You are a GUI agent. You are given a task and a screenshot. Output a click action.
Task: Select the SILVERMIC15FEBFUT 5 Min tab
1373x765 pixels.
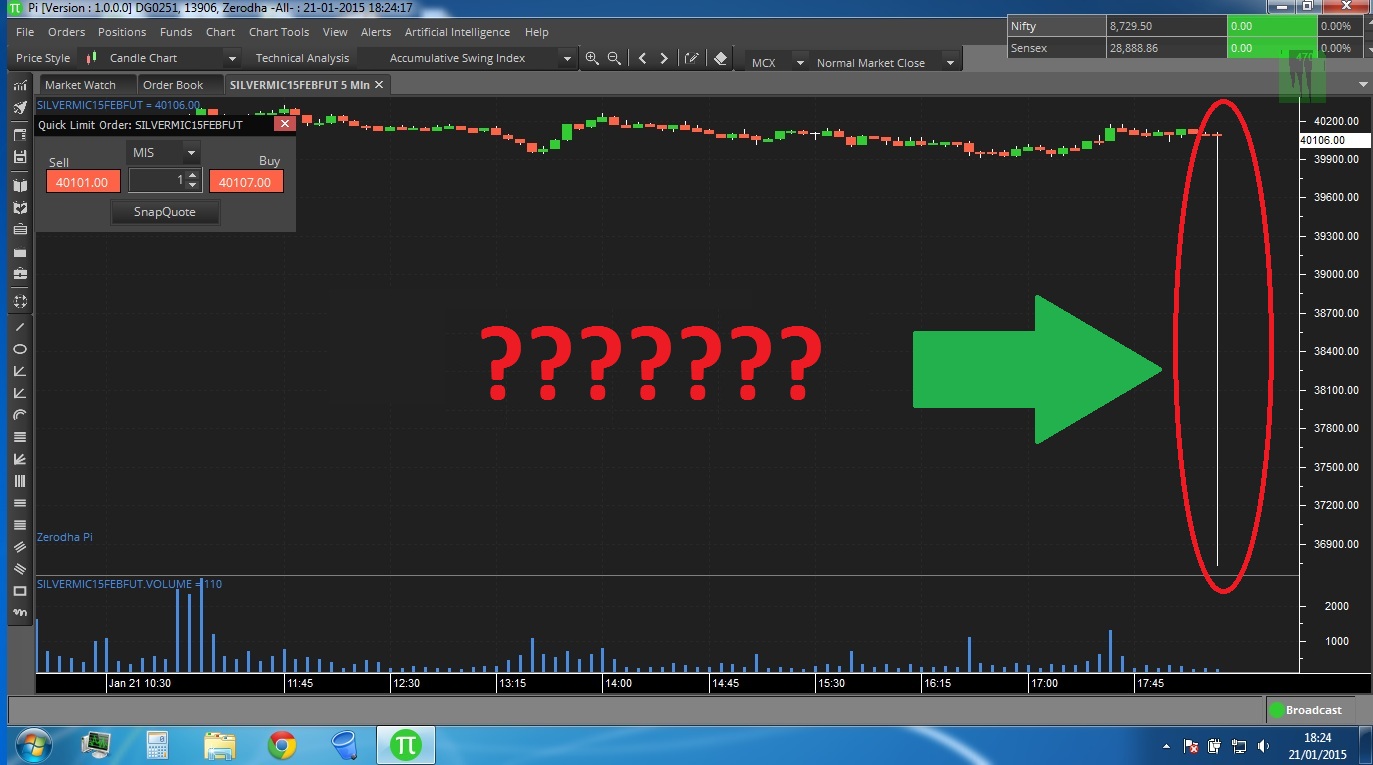click(299, 85)
